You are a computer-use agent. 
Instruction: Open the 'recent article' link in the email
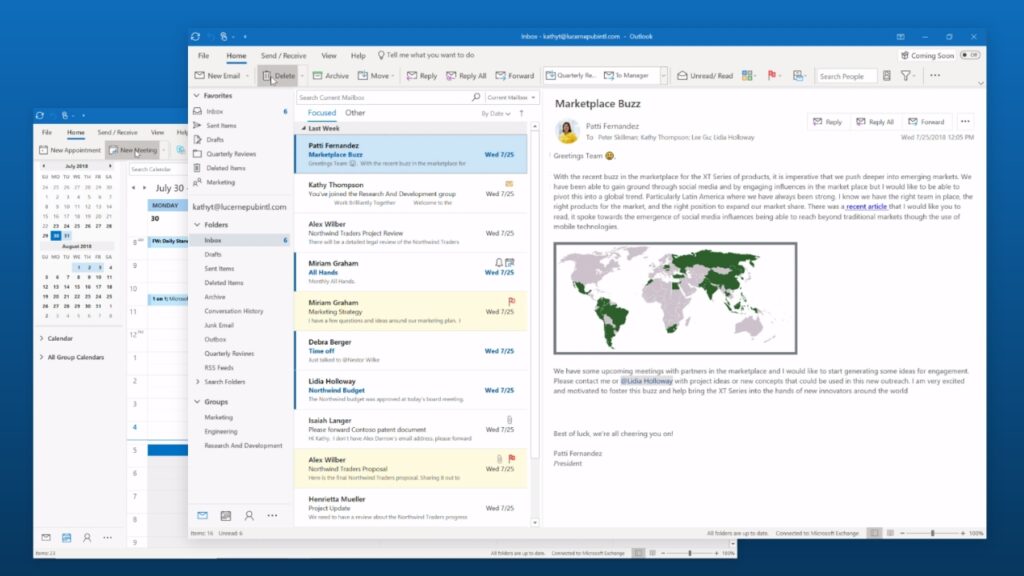click(866, 206)
